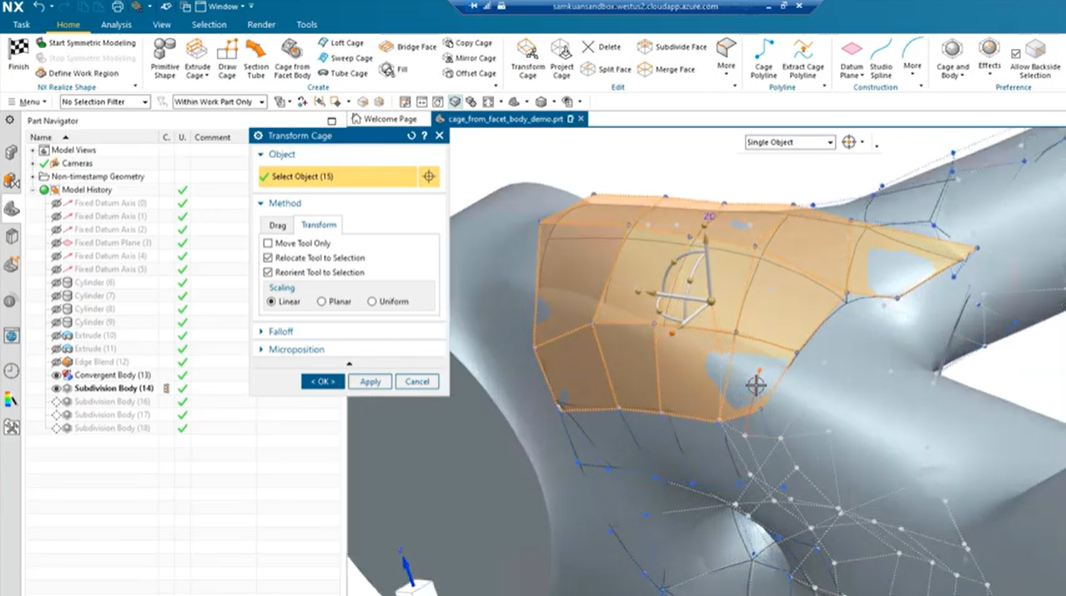Screen dimensions: 1066x596
Task: Select the Primitive Shape tool
Action: (165, 58)
